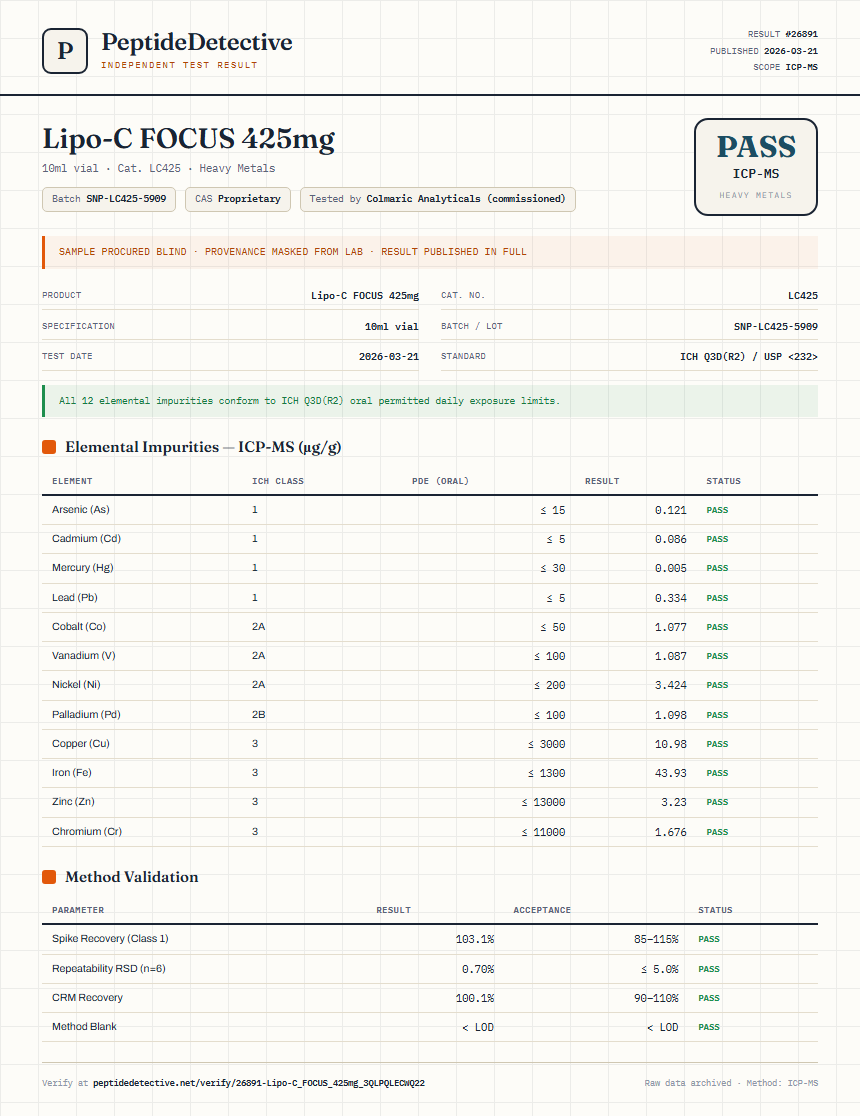This screenshot has width=860, height=1116.
Task: Click Mercury result value 0.005
Action: [x=671, y=569]
